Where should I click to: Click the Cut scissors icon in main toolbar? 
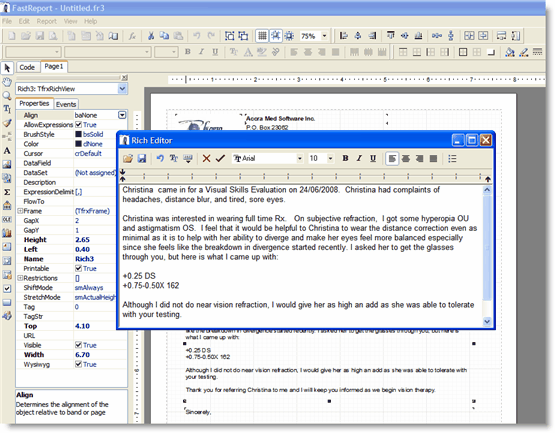(x=151, y=36)
